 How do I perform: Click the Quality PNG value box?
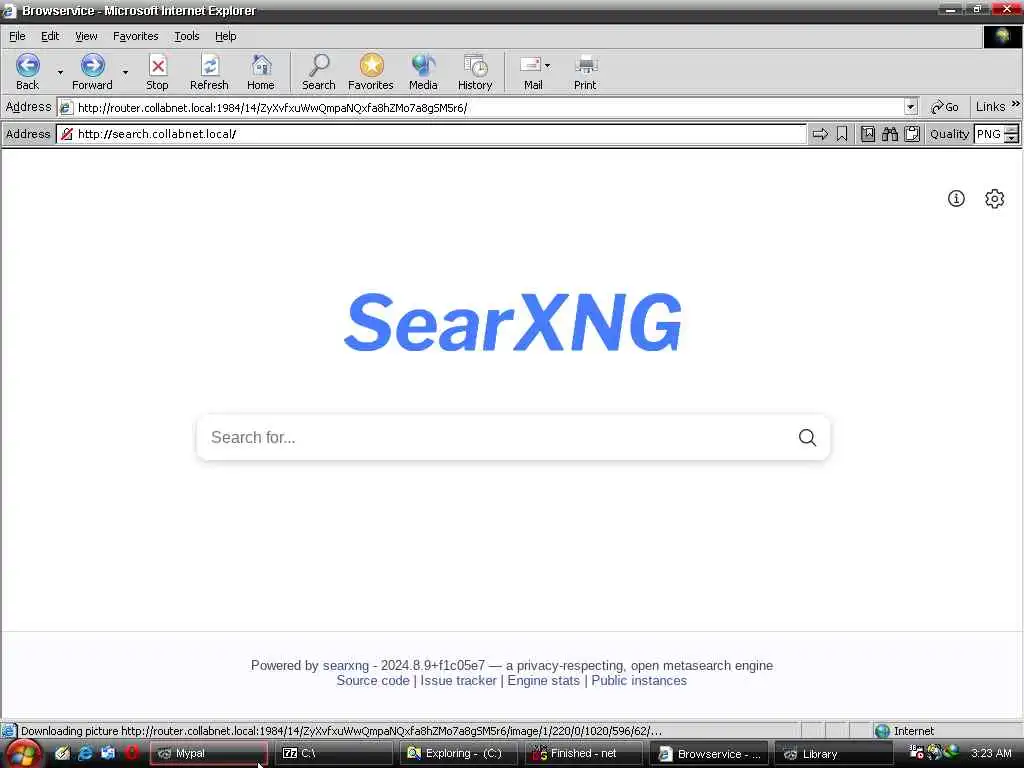click(x=989, y=134)
